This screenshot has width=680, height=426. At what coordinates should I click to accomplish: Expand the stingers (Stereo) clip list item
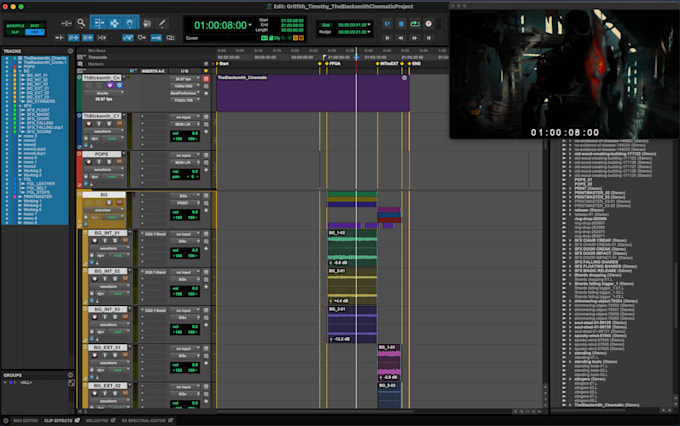pyautogui.click(x=570, y=379)
